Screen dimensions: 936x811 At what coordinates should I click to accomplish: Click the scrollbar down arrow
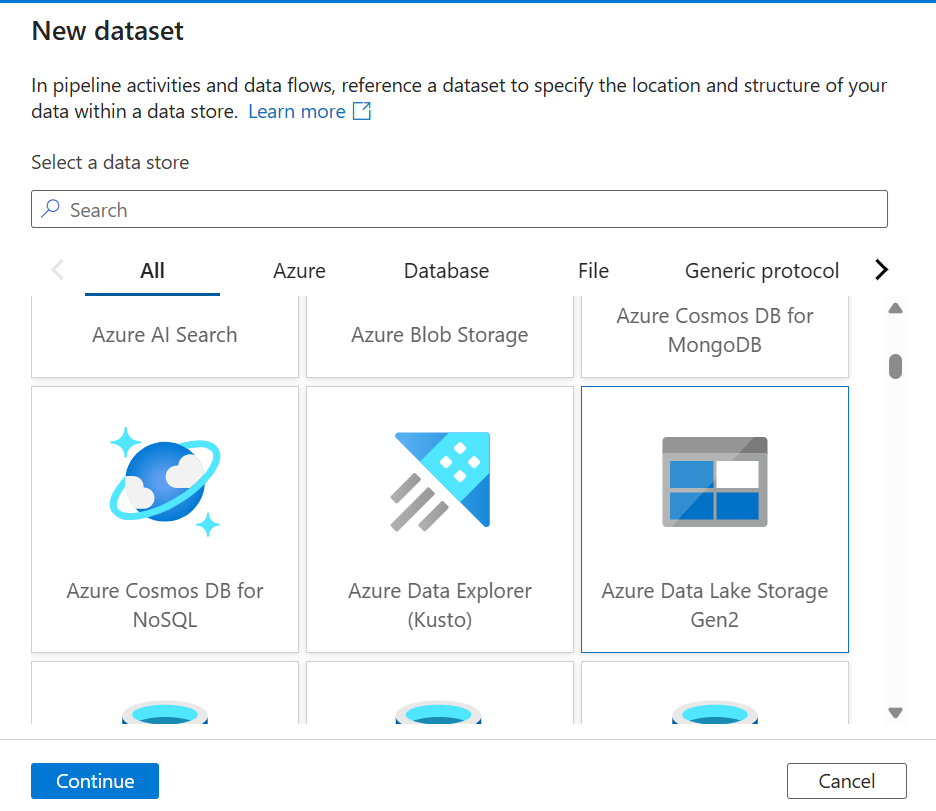(x=895, y=712)
